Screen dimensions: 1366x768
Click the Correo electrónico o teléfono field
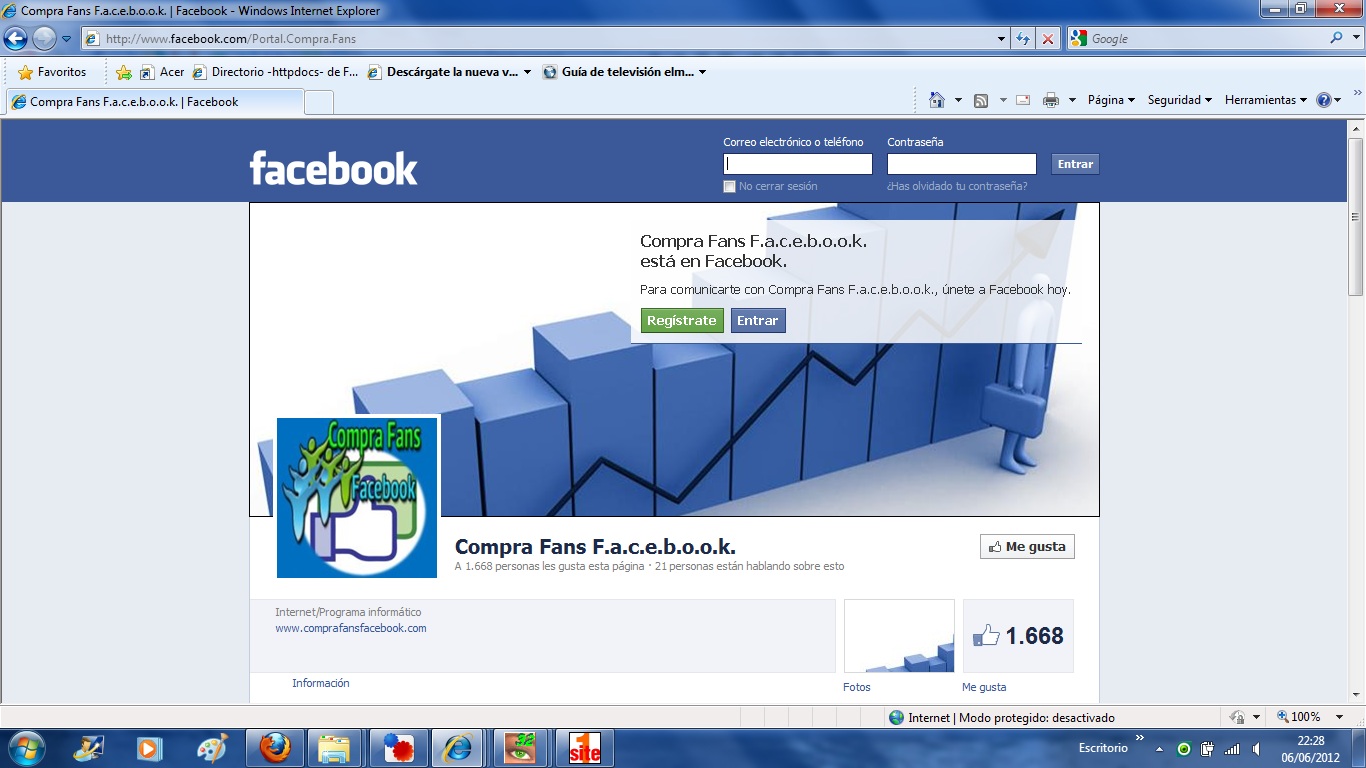[798, 164]
